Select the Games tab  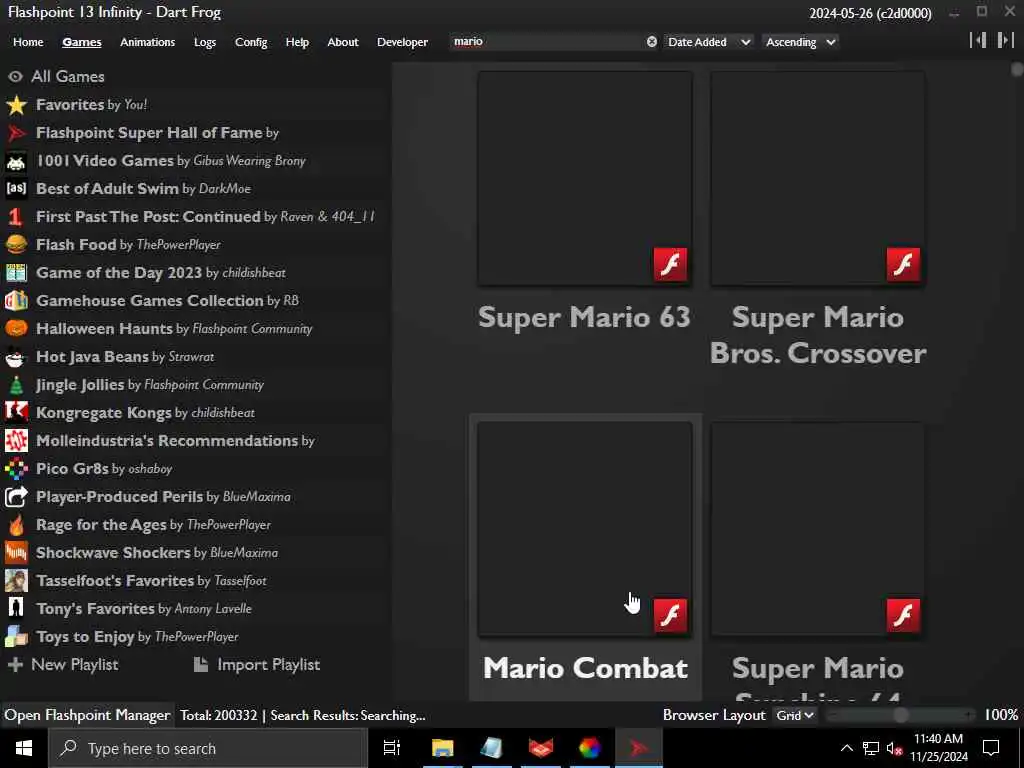(x=82, y=42)
